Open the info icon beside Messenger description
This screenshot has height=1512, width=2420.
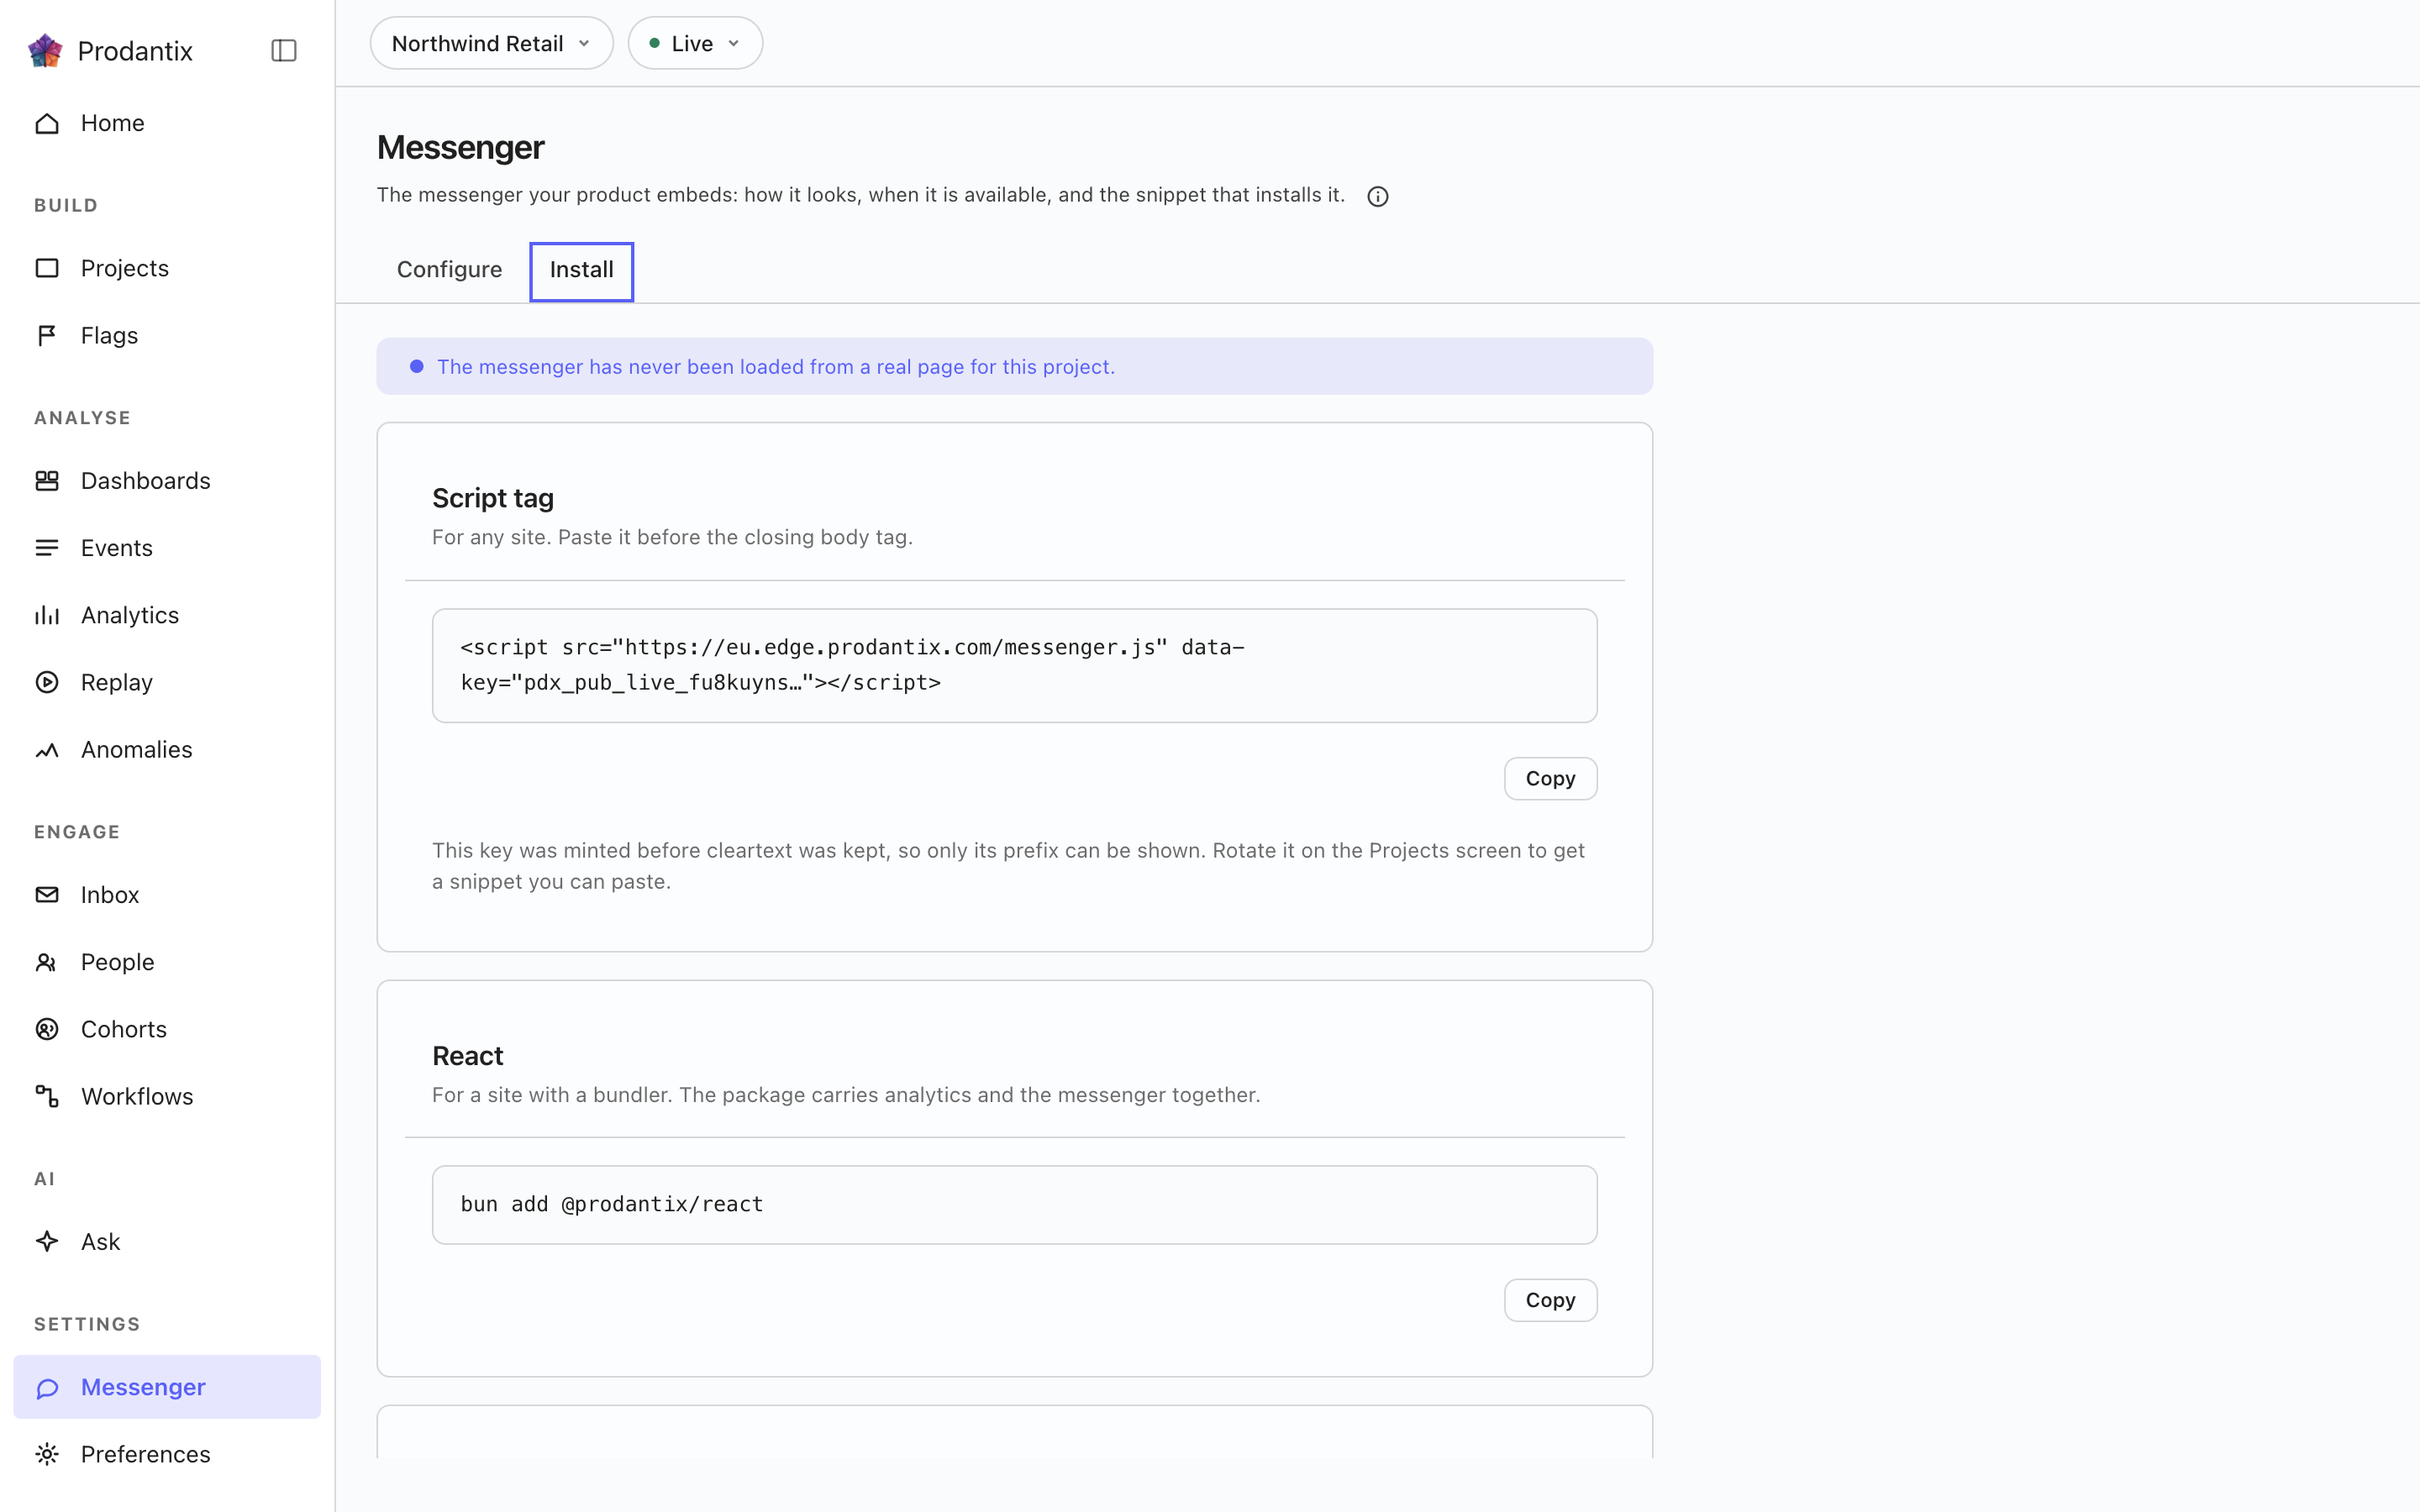1378,196
